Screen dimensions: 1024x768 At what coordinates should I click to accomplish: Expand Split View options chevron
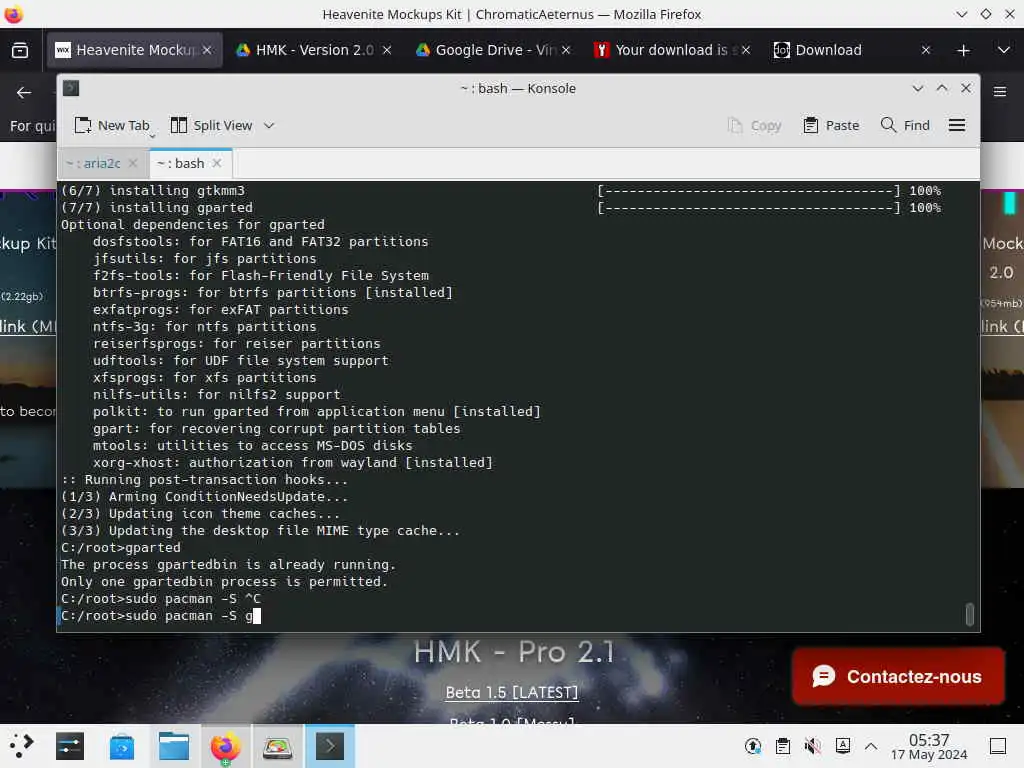point(269,125)
